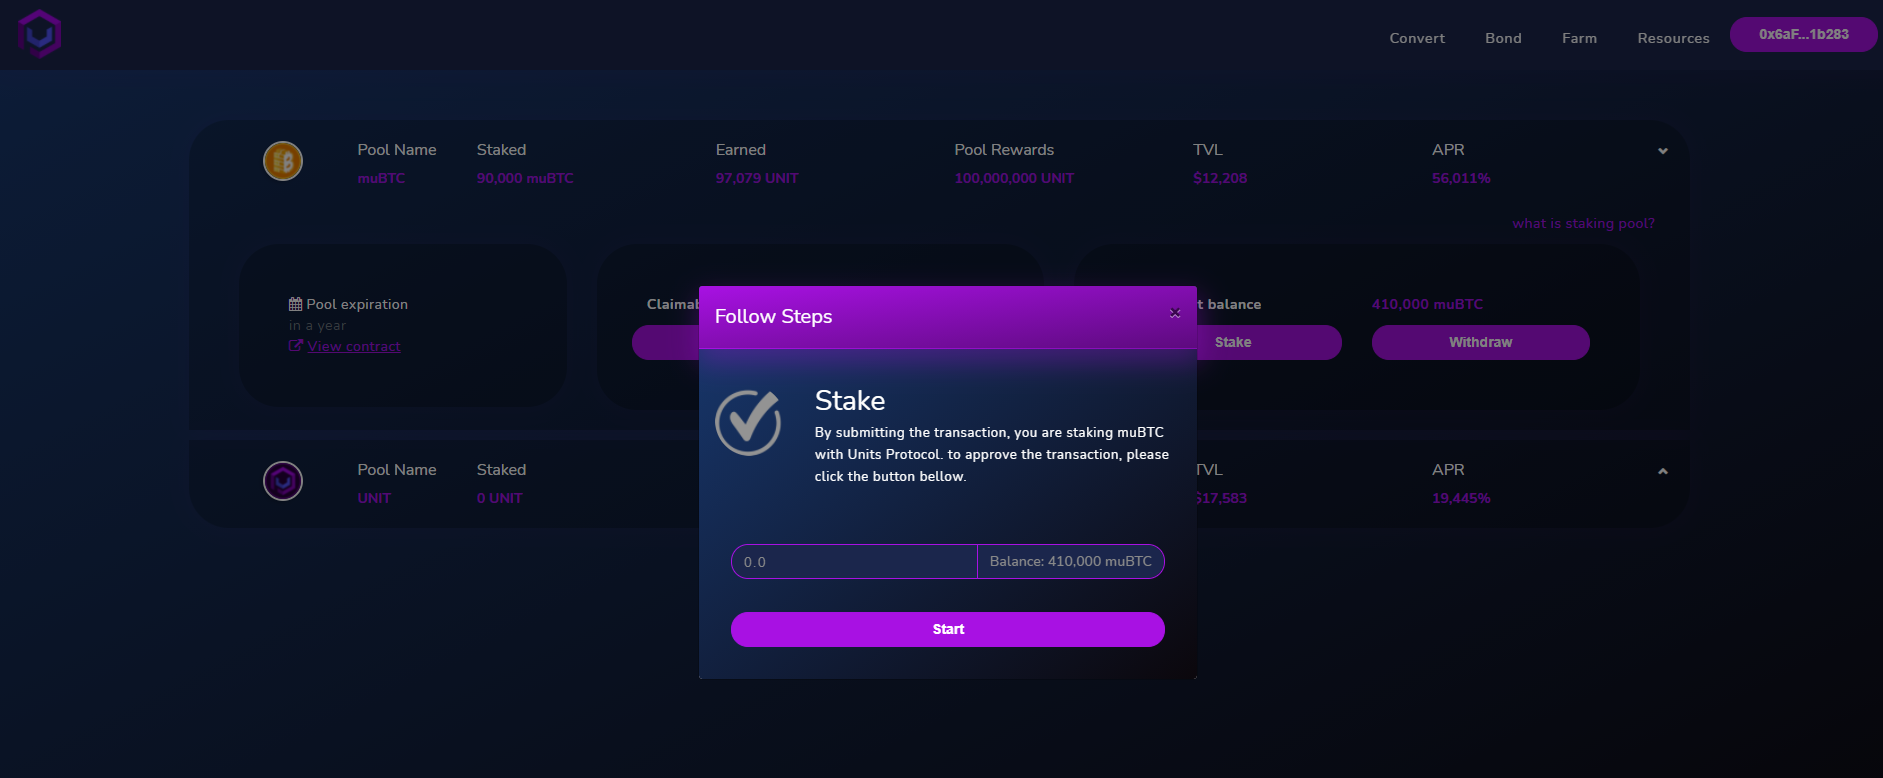Screen dimensions: 1883x778
Task: Go to the Farm page
Action: (x=1579, y=38)
